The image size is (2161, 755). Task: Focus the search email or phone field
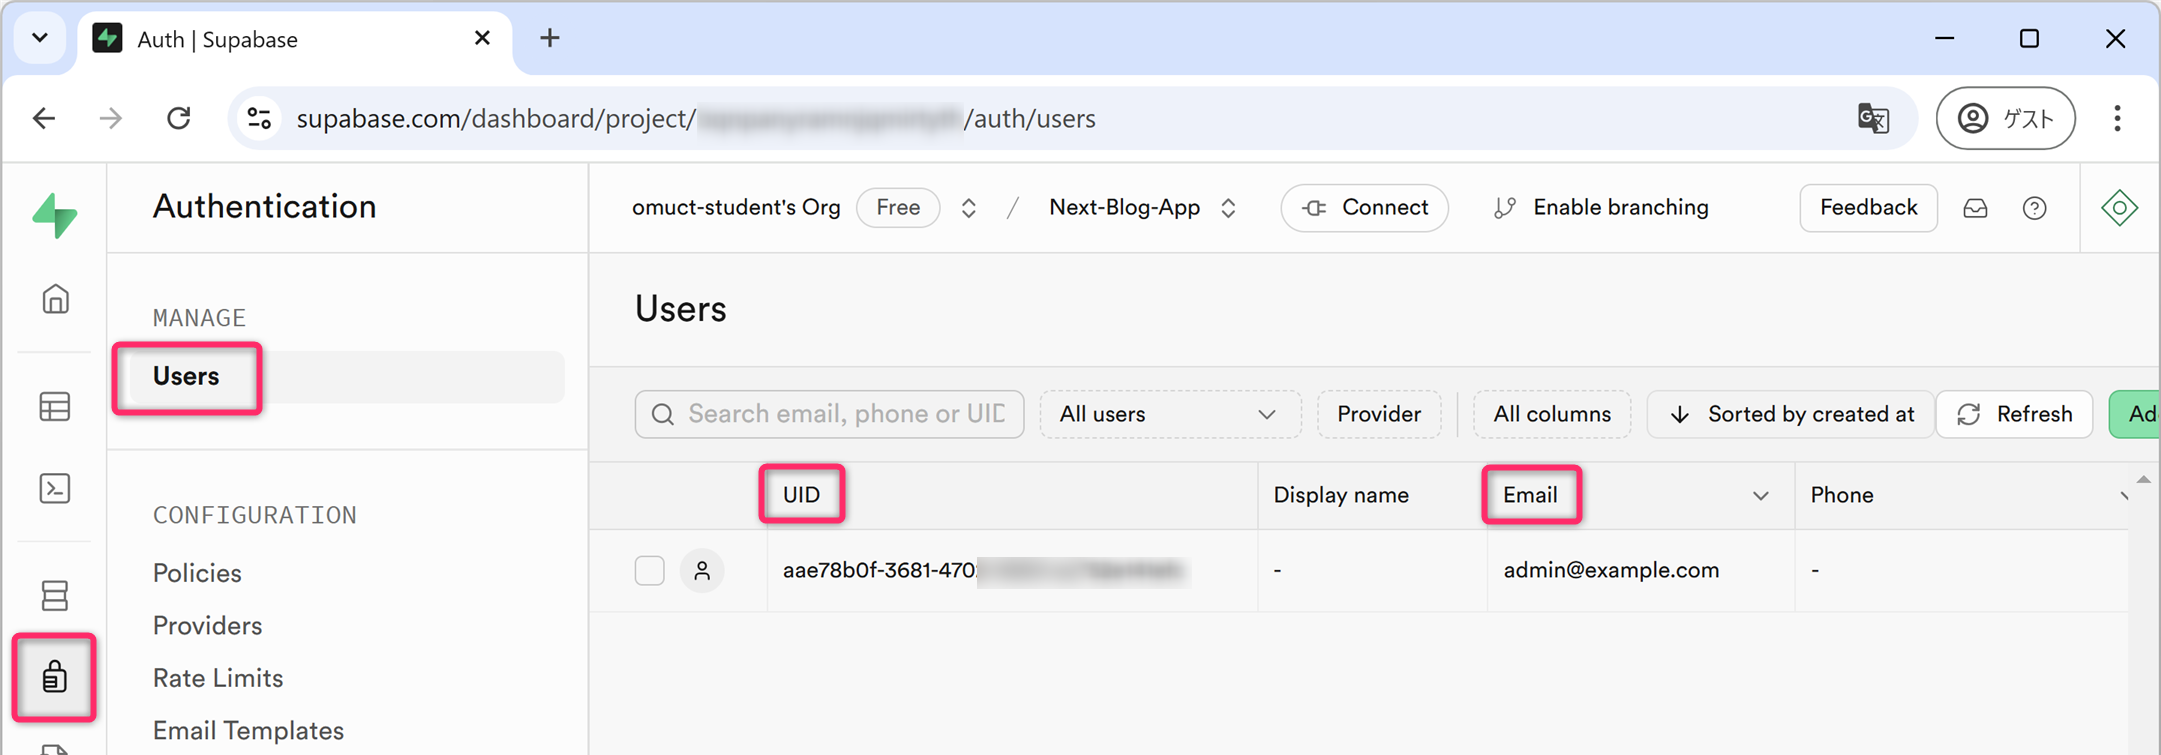(845, 414)
